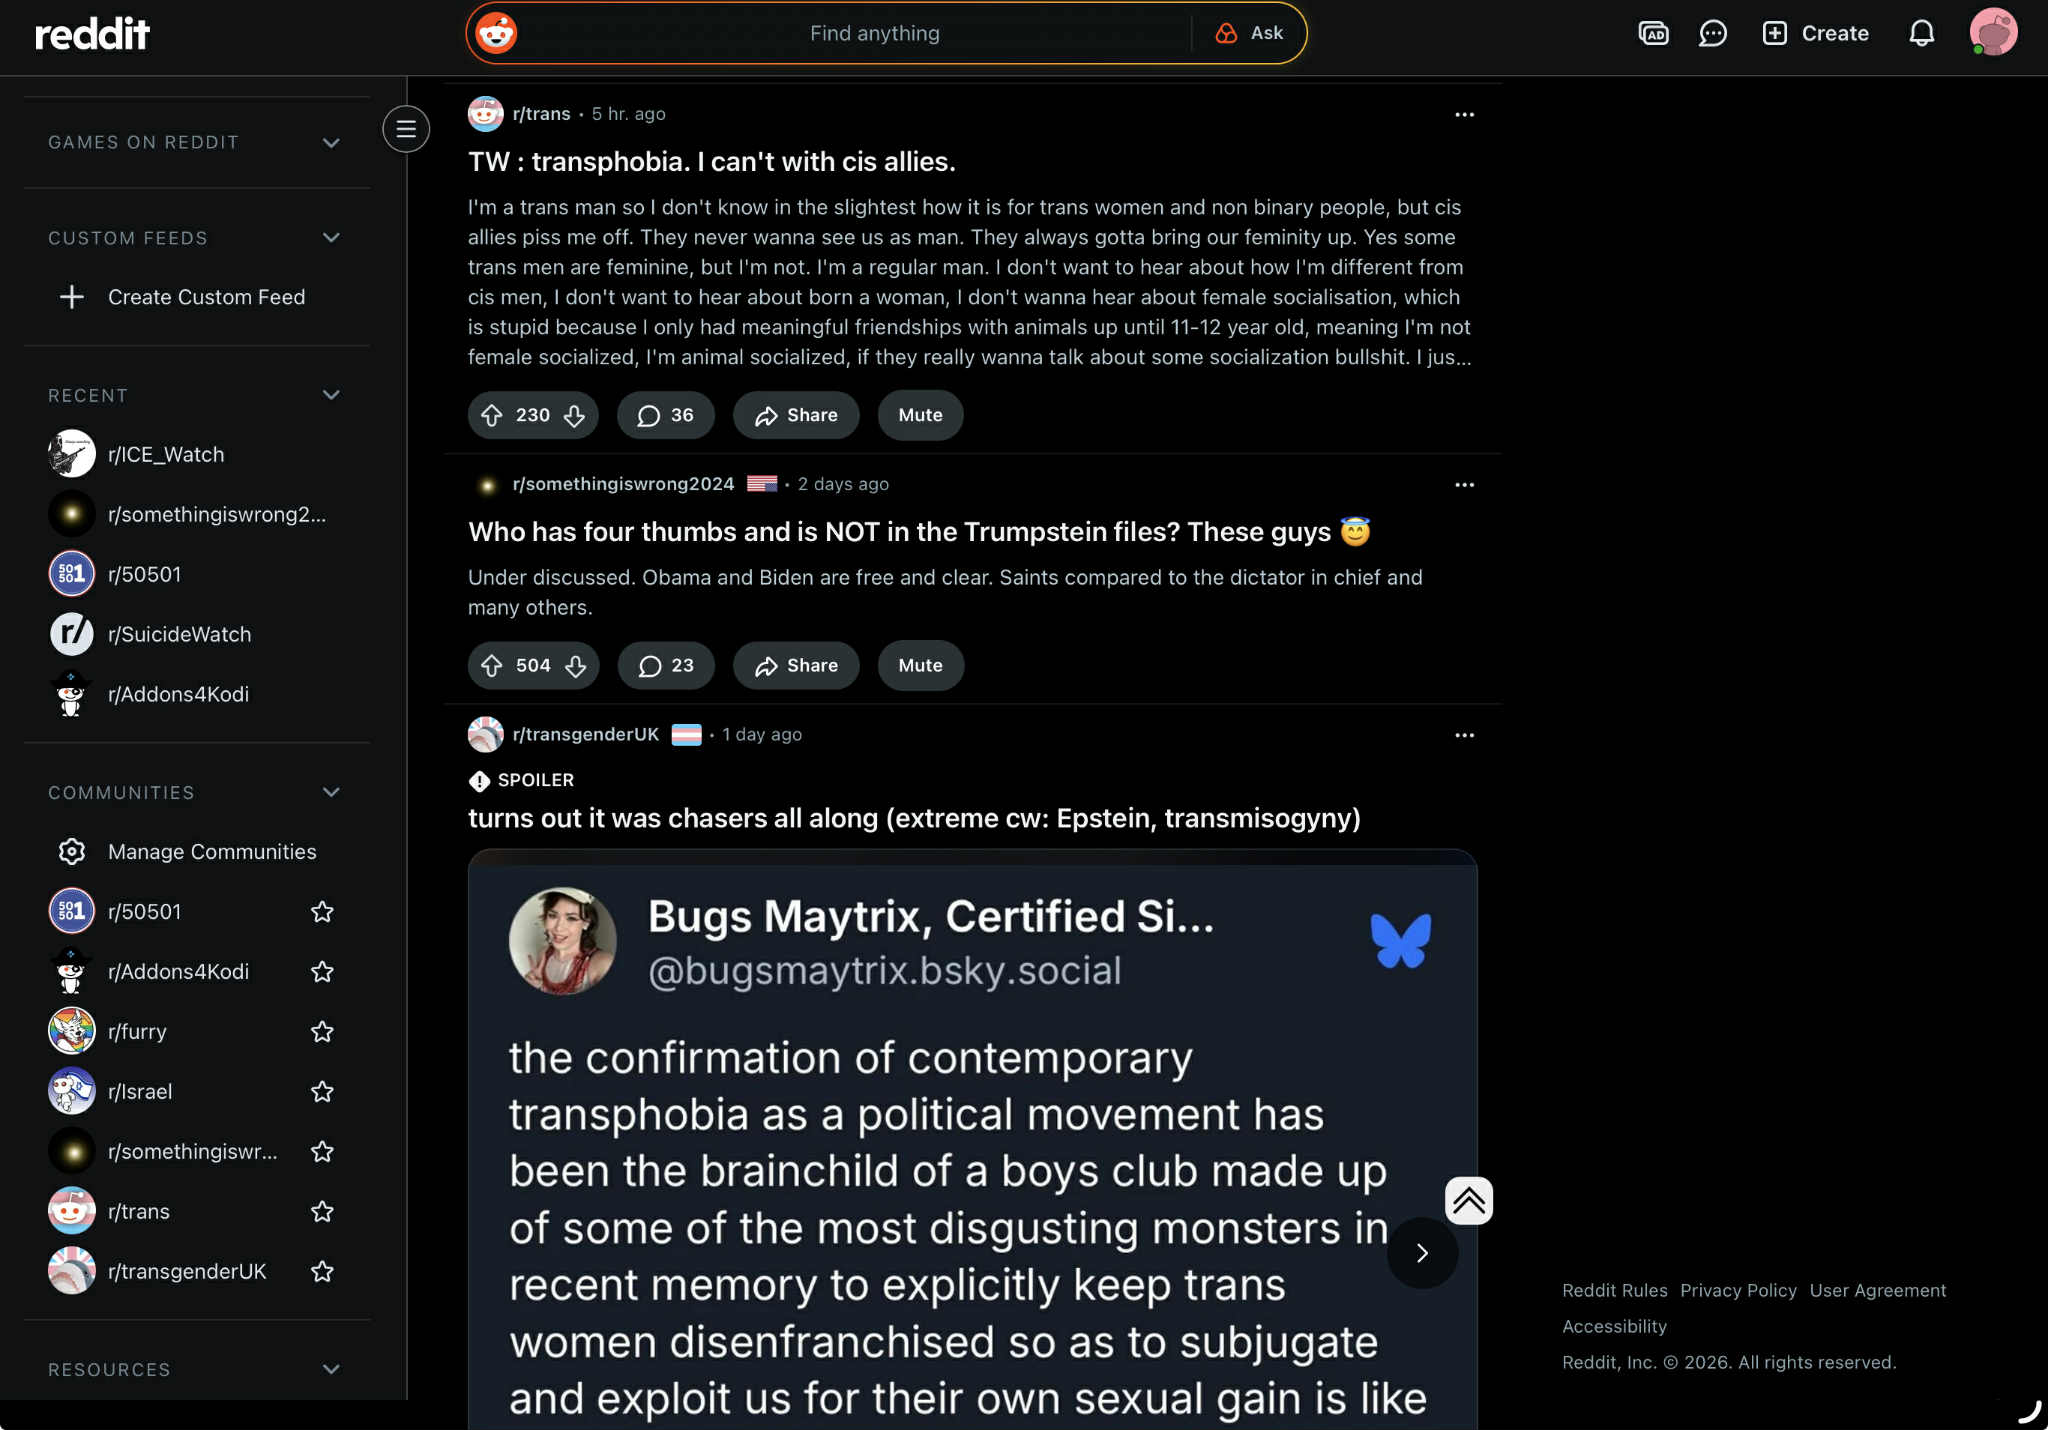
Task: Open r/SuicideWatch from recent list
Action: (179, 634)
